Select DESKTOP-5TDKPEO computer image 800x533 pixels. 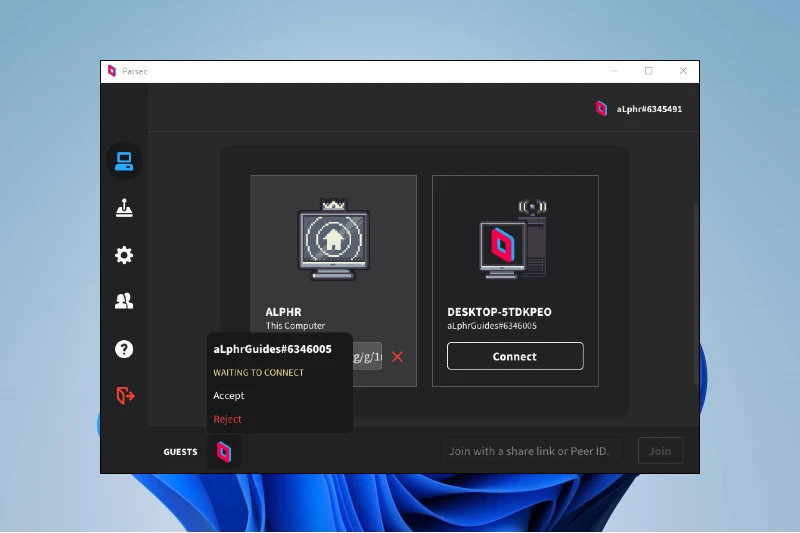click(513, 240)
